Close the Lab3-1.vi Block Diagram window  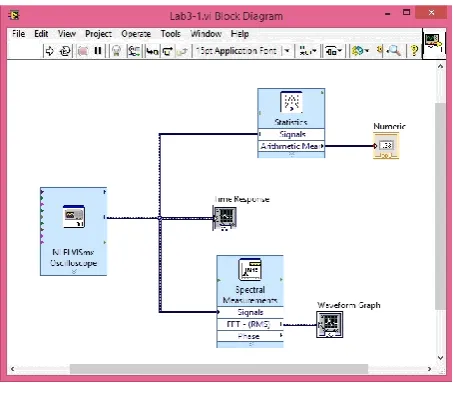431,13
